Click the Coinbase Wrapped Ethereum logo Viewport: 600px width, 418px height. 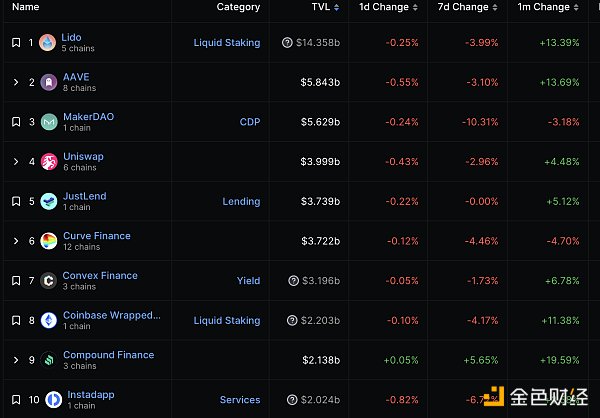[48, 320]
